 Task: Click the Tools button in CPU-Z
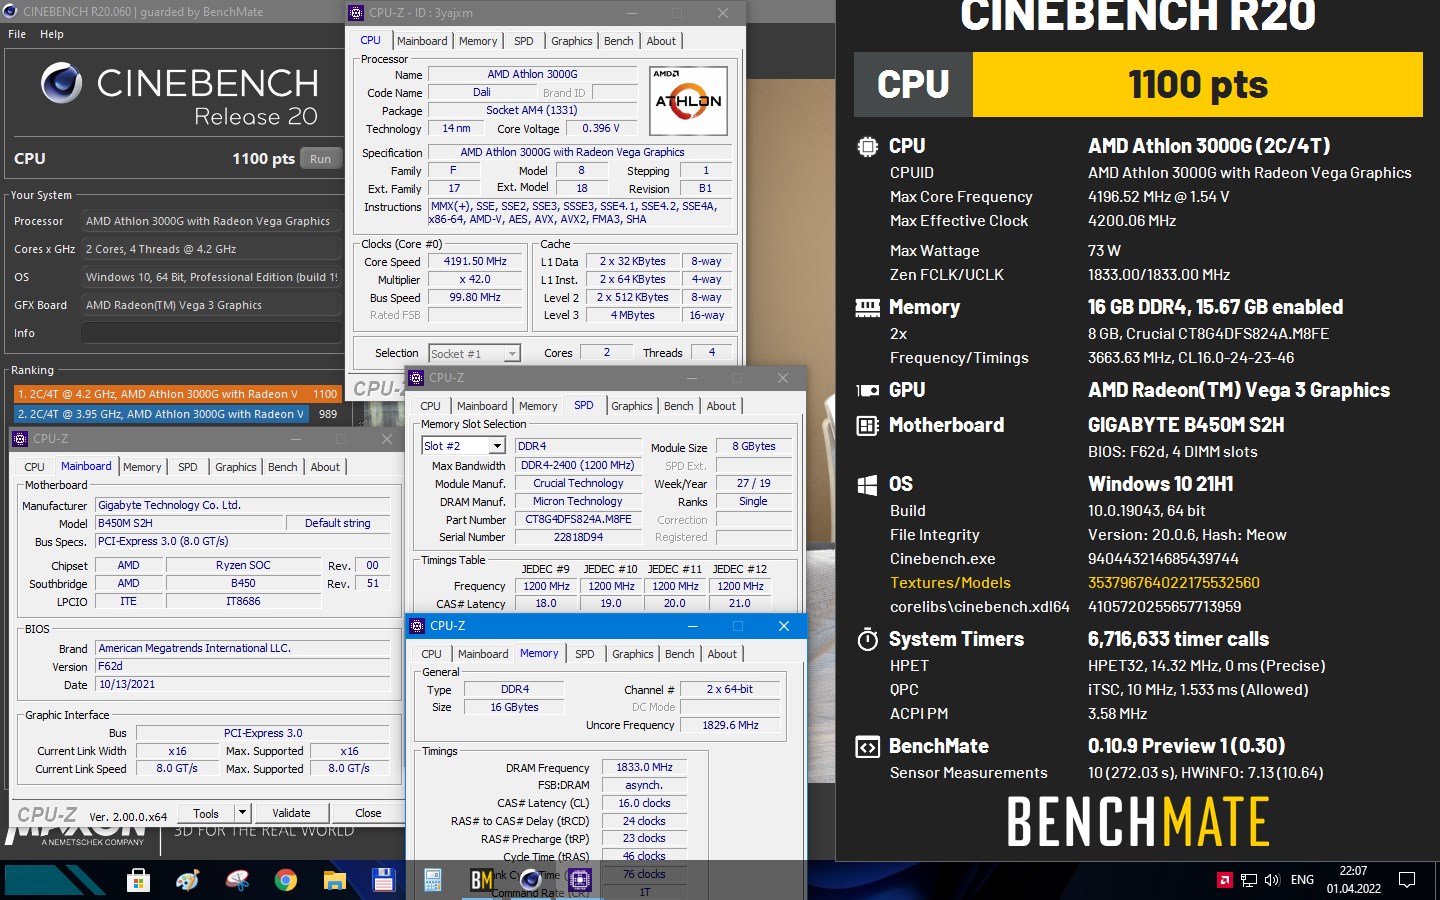click(x=206, y=813)
